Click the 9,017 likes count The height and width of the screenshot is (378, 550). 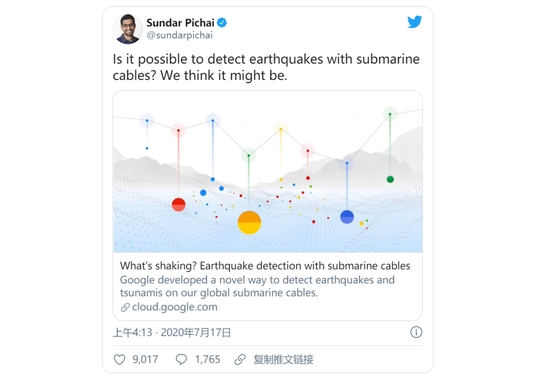(145, 359)
